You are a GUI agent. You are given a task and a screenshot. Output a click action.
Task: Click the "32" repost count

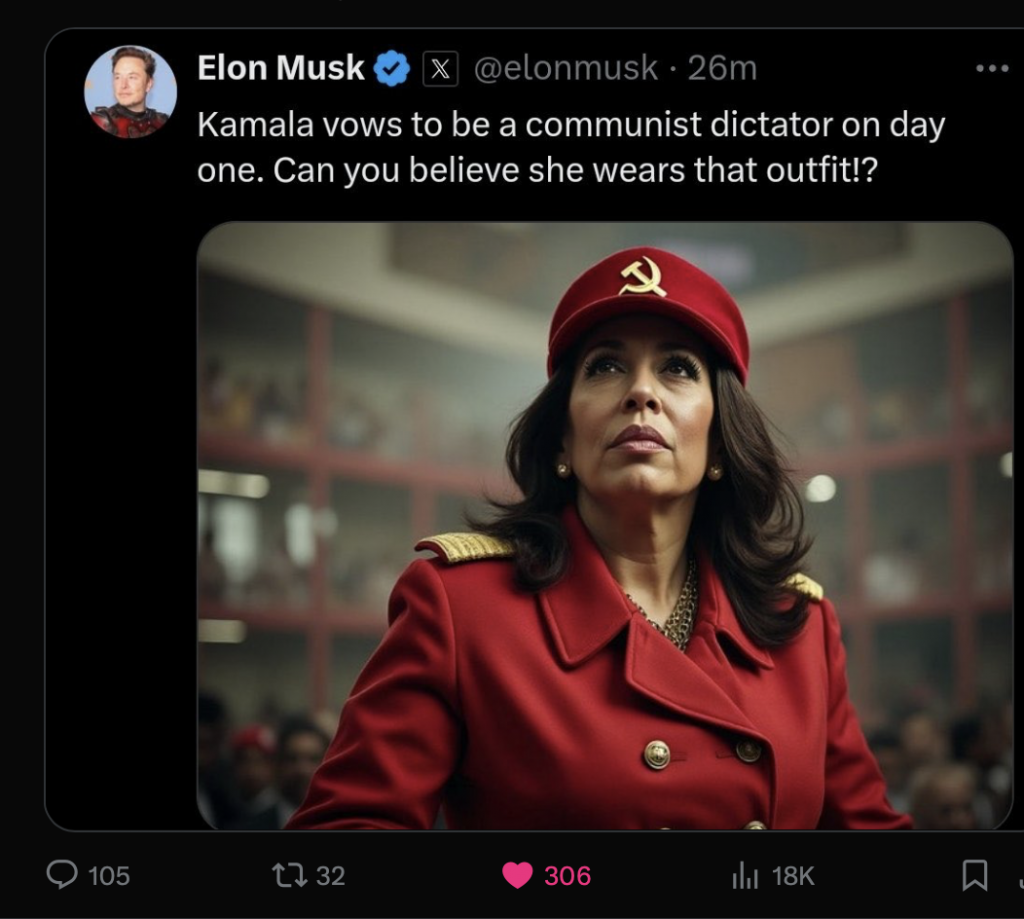(x=331, y=876)
